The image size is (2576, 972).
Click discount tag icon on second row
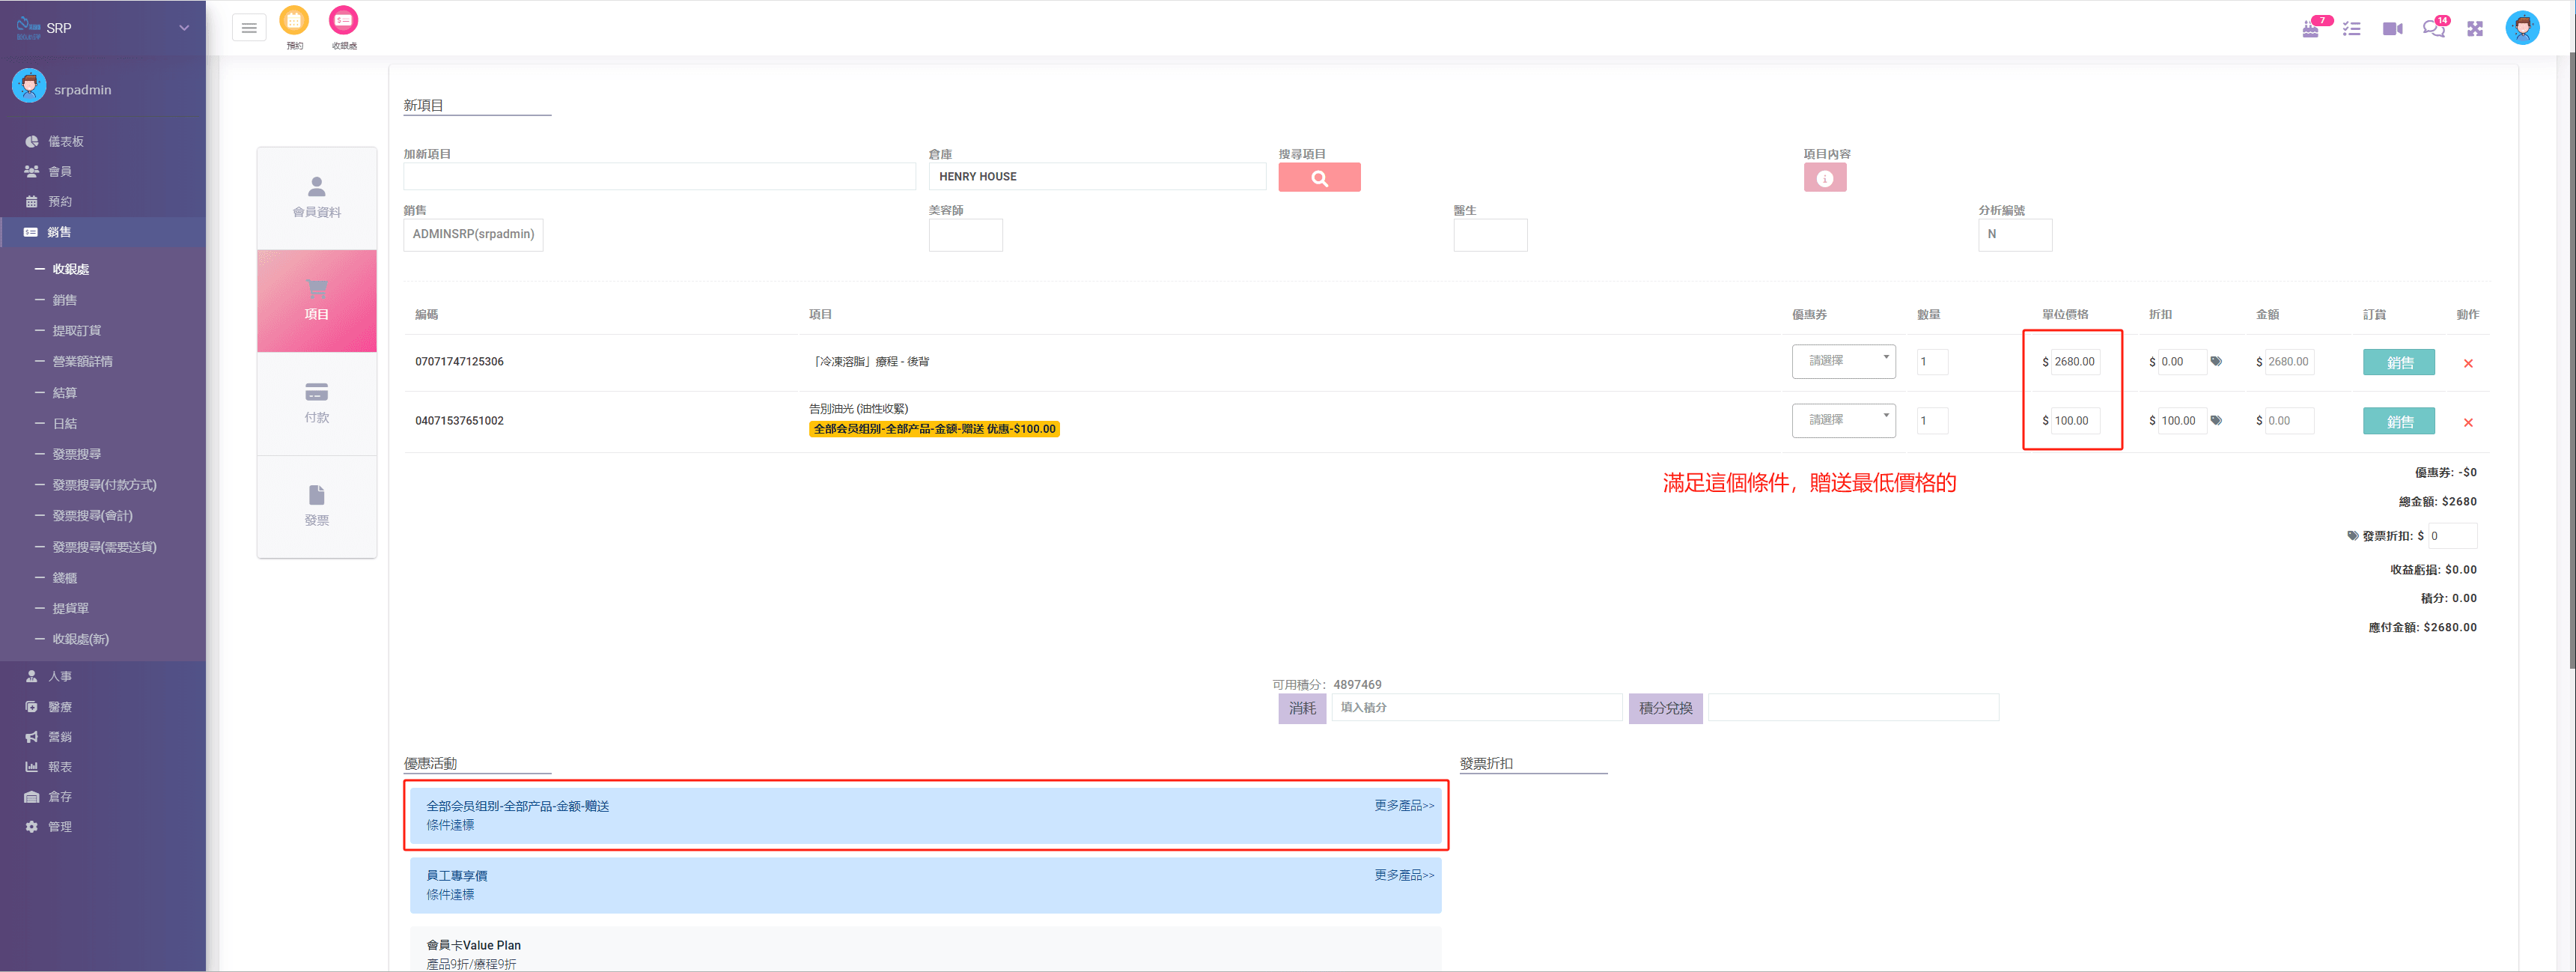click(x=2216, y=421)
